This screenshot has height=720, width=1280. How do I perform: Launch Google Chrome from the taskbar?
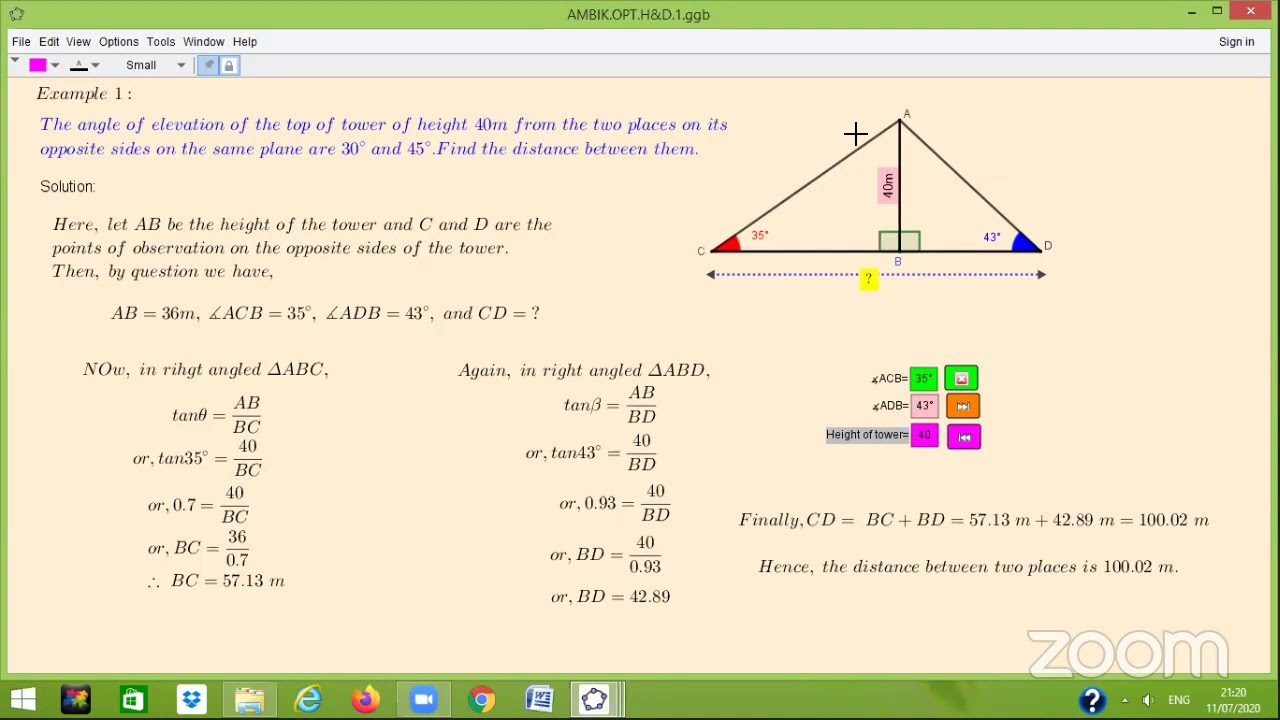482,699
